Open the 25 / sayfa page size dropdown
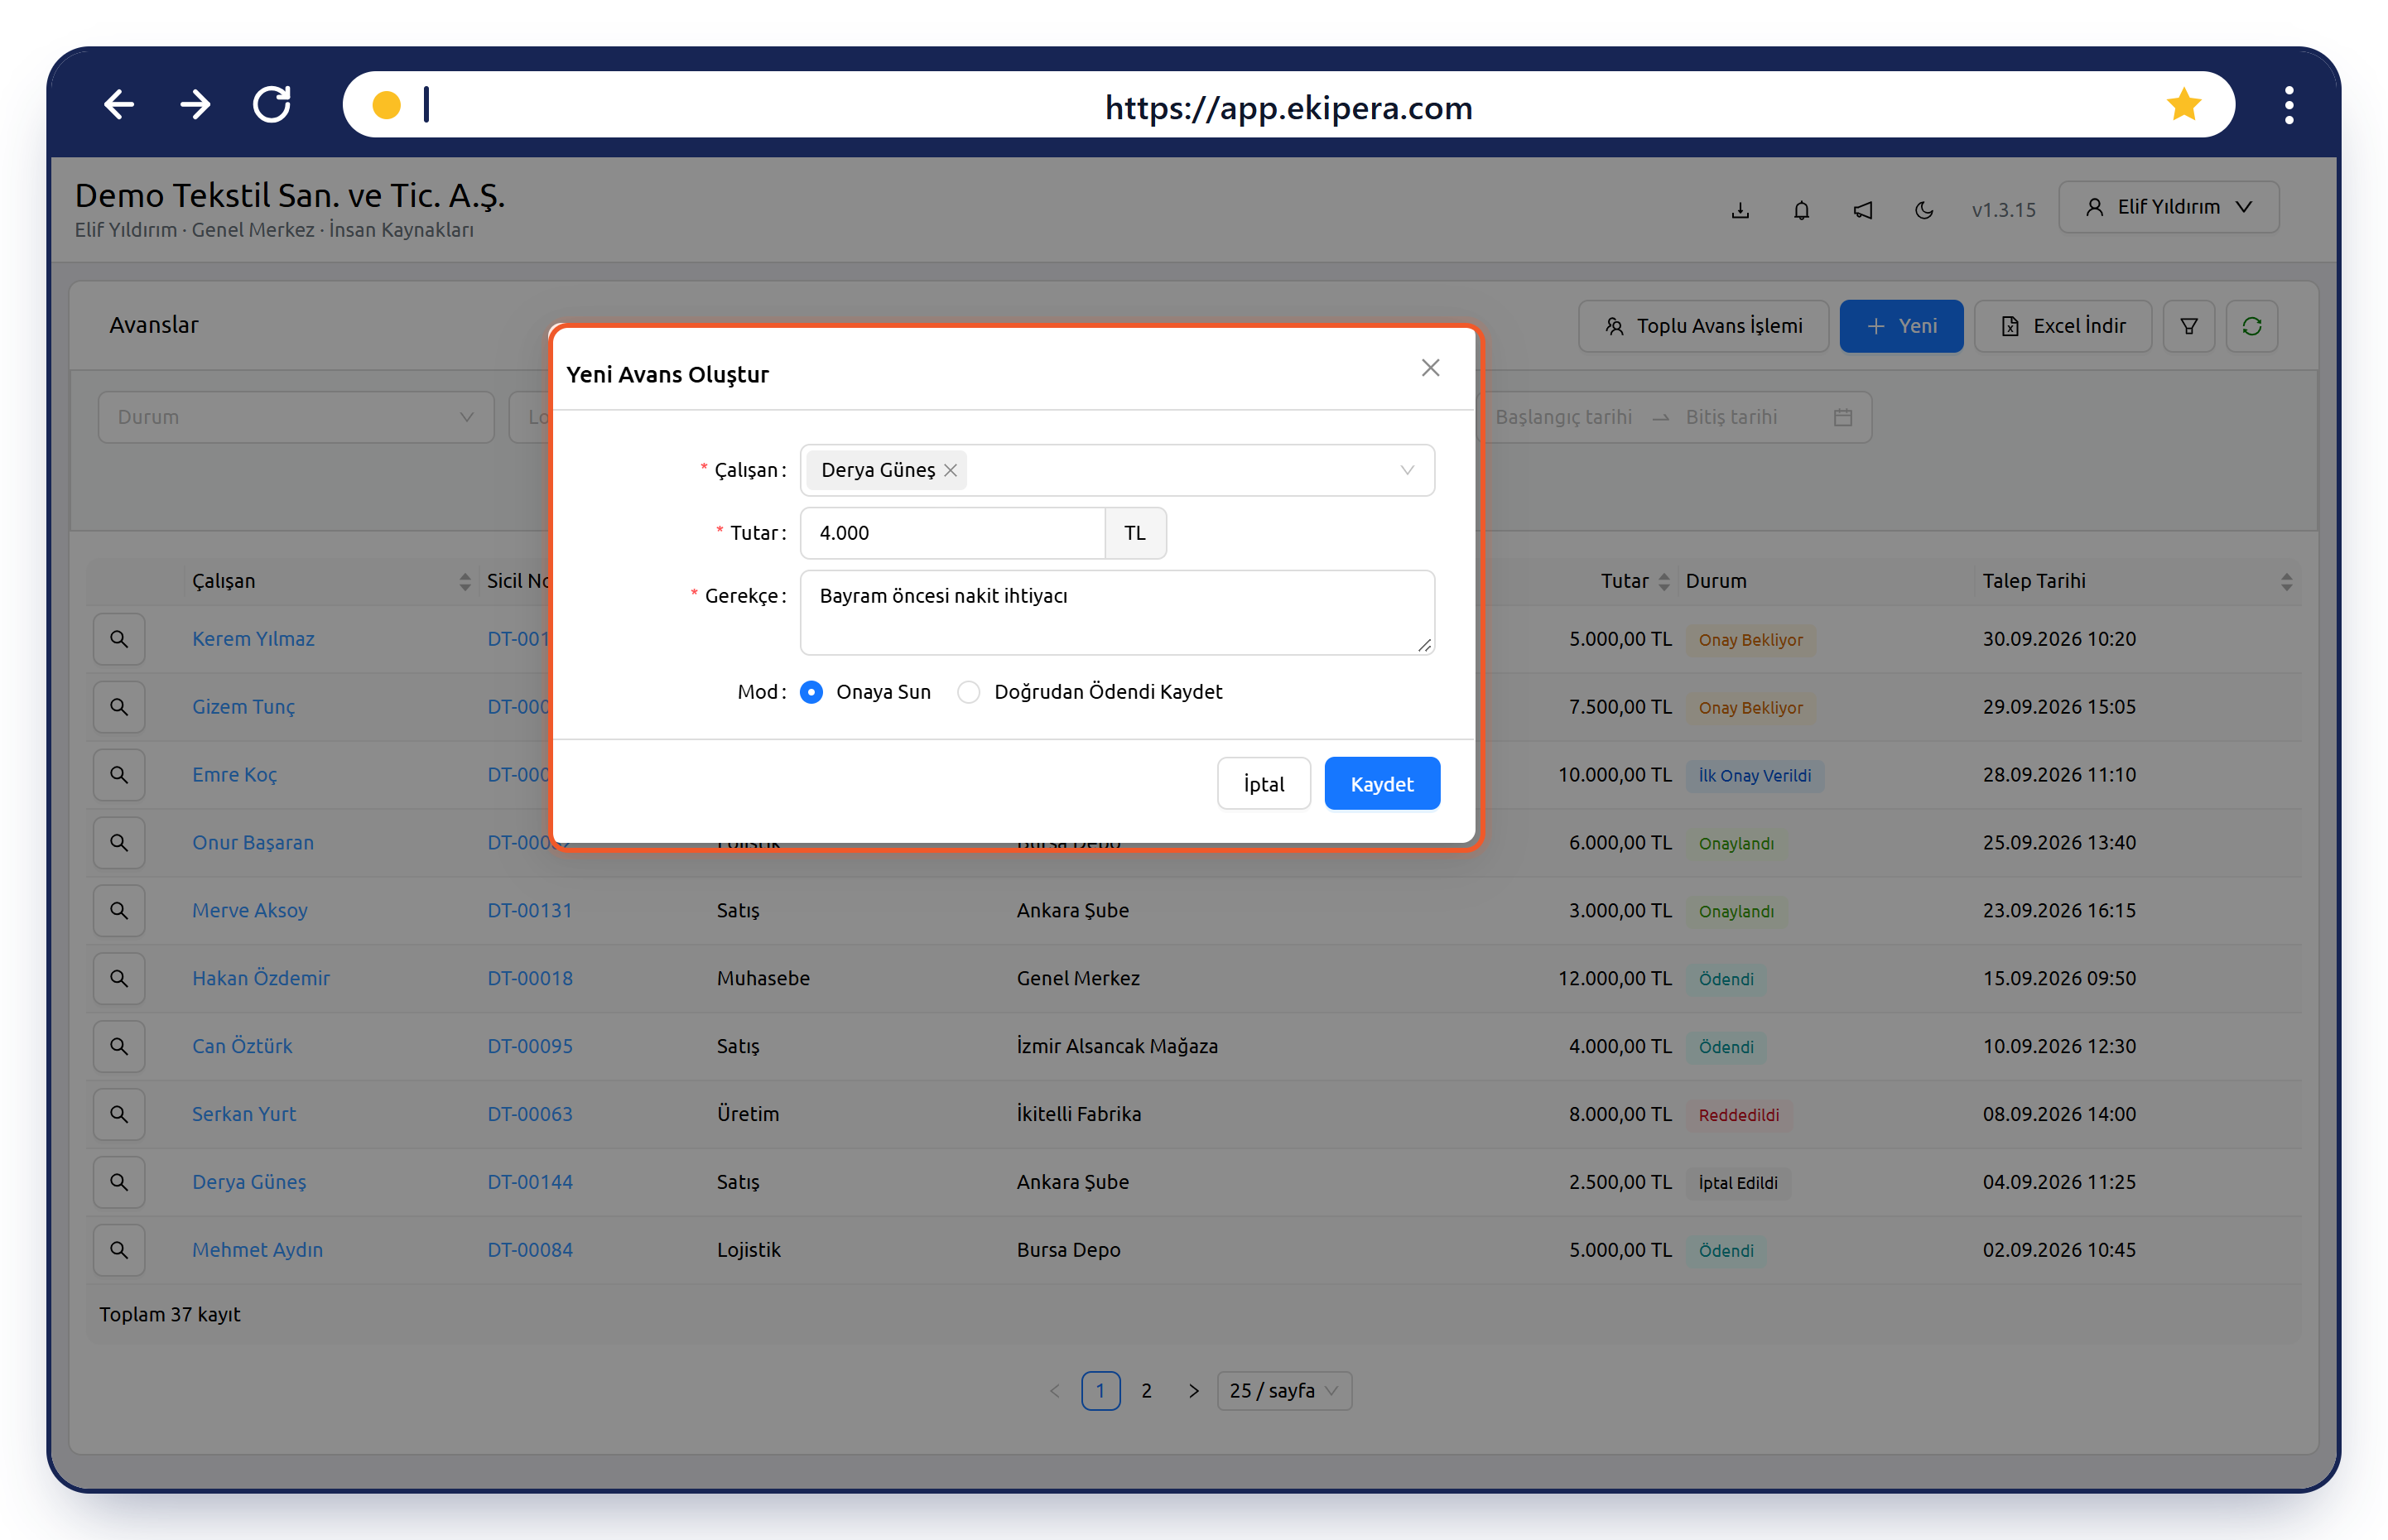Screen dimensions: 2388x1540 pyautogui.click(x=1284, y=1391)
